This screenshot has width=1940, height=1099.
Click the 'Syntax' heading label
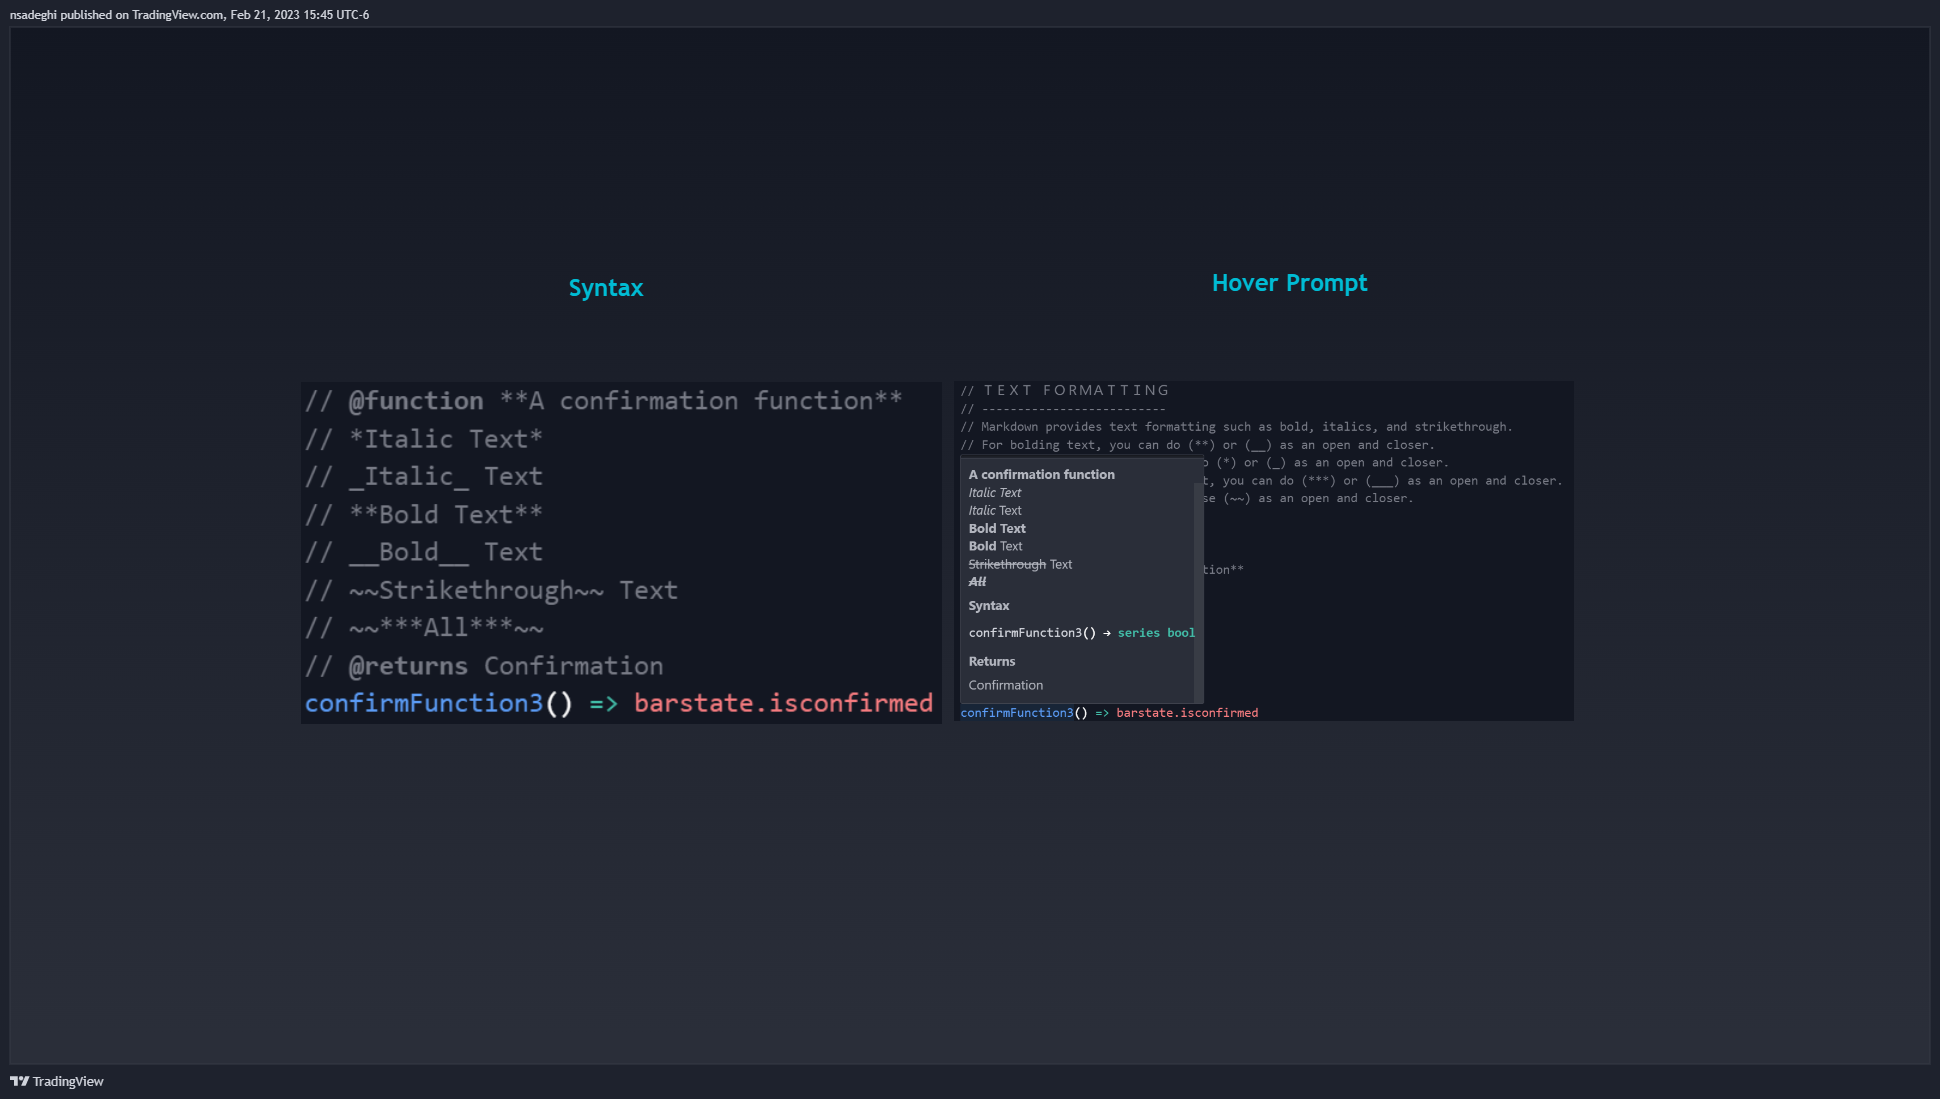pos(606,288)
